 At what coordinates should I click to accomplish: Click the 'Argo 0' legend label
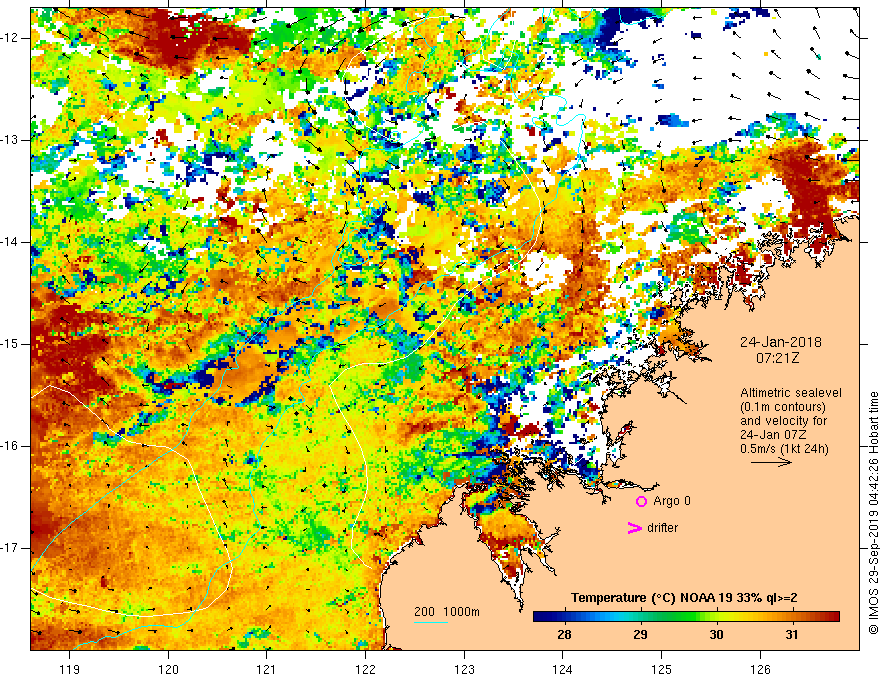(x=672, y=501)
